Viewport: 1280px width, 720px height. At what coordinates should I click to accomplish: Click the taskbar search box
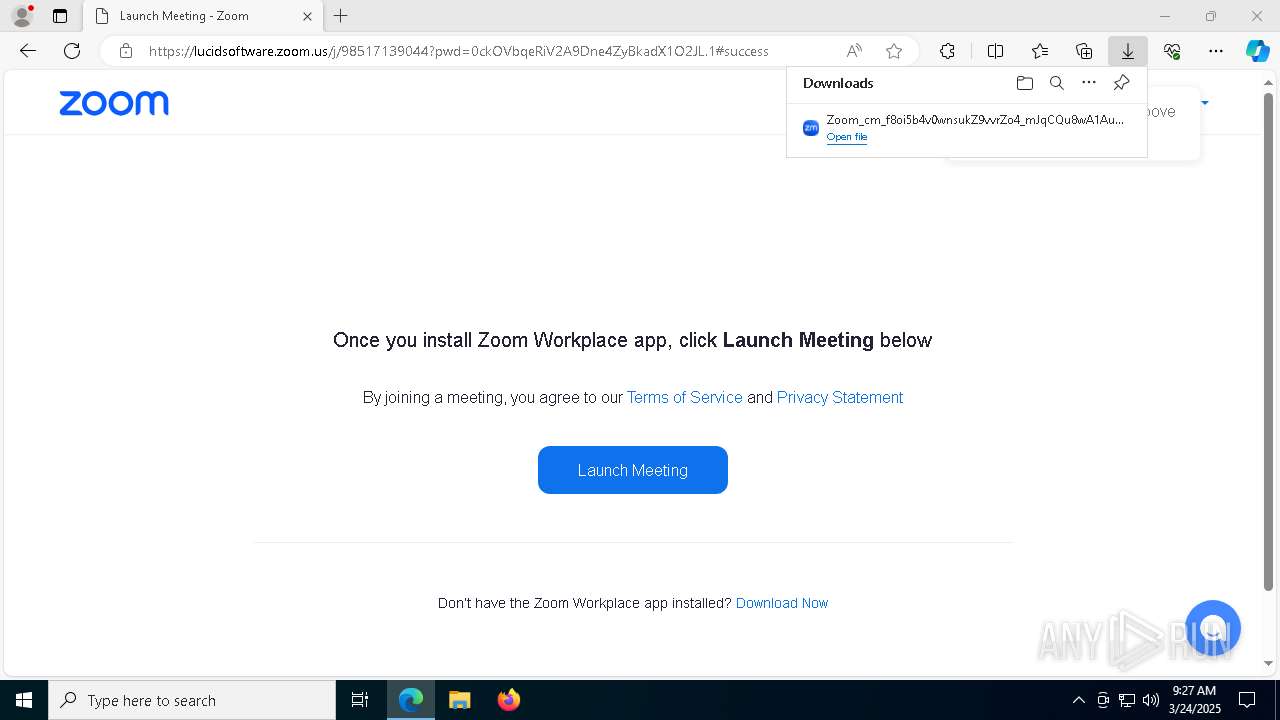pyautogui.click(x=192, y=700)
